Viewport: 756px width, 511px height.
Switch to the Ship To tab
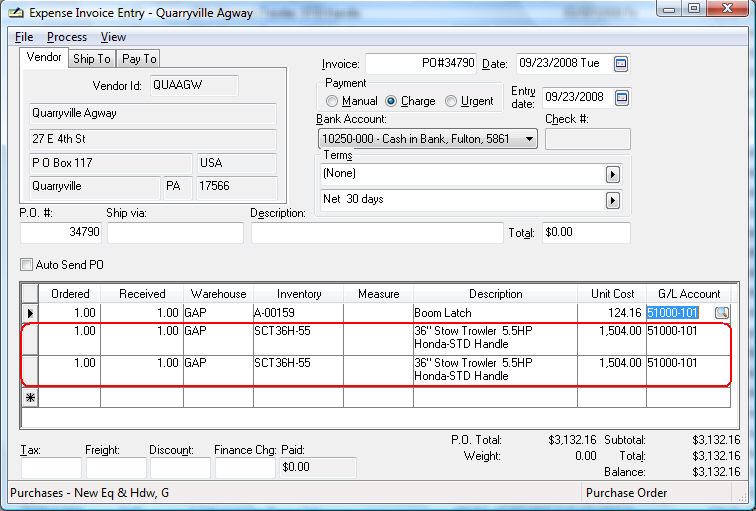[92, 59]
